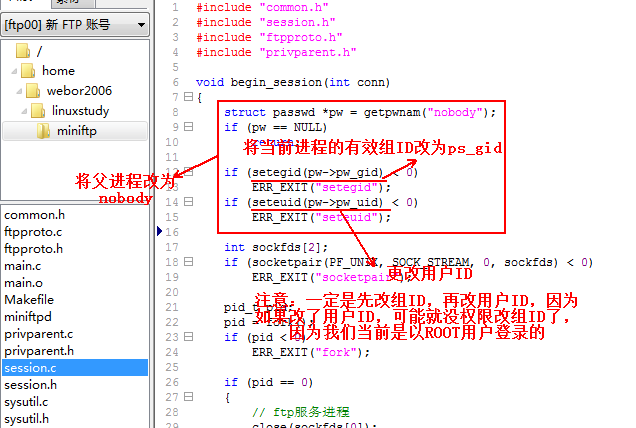Click the bookmark marker at line 16

[159, 232]
